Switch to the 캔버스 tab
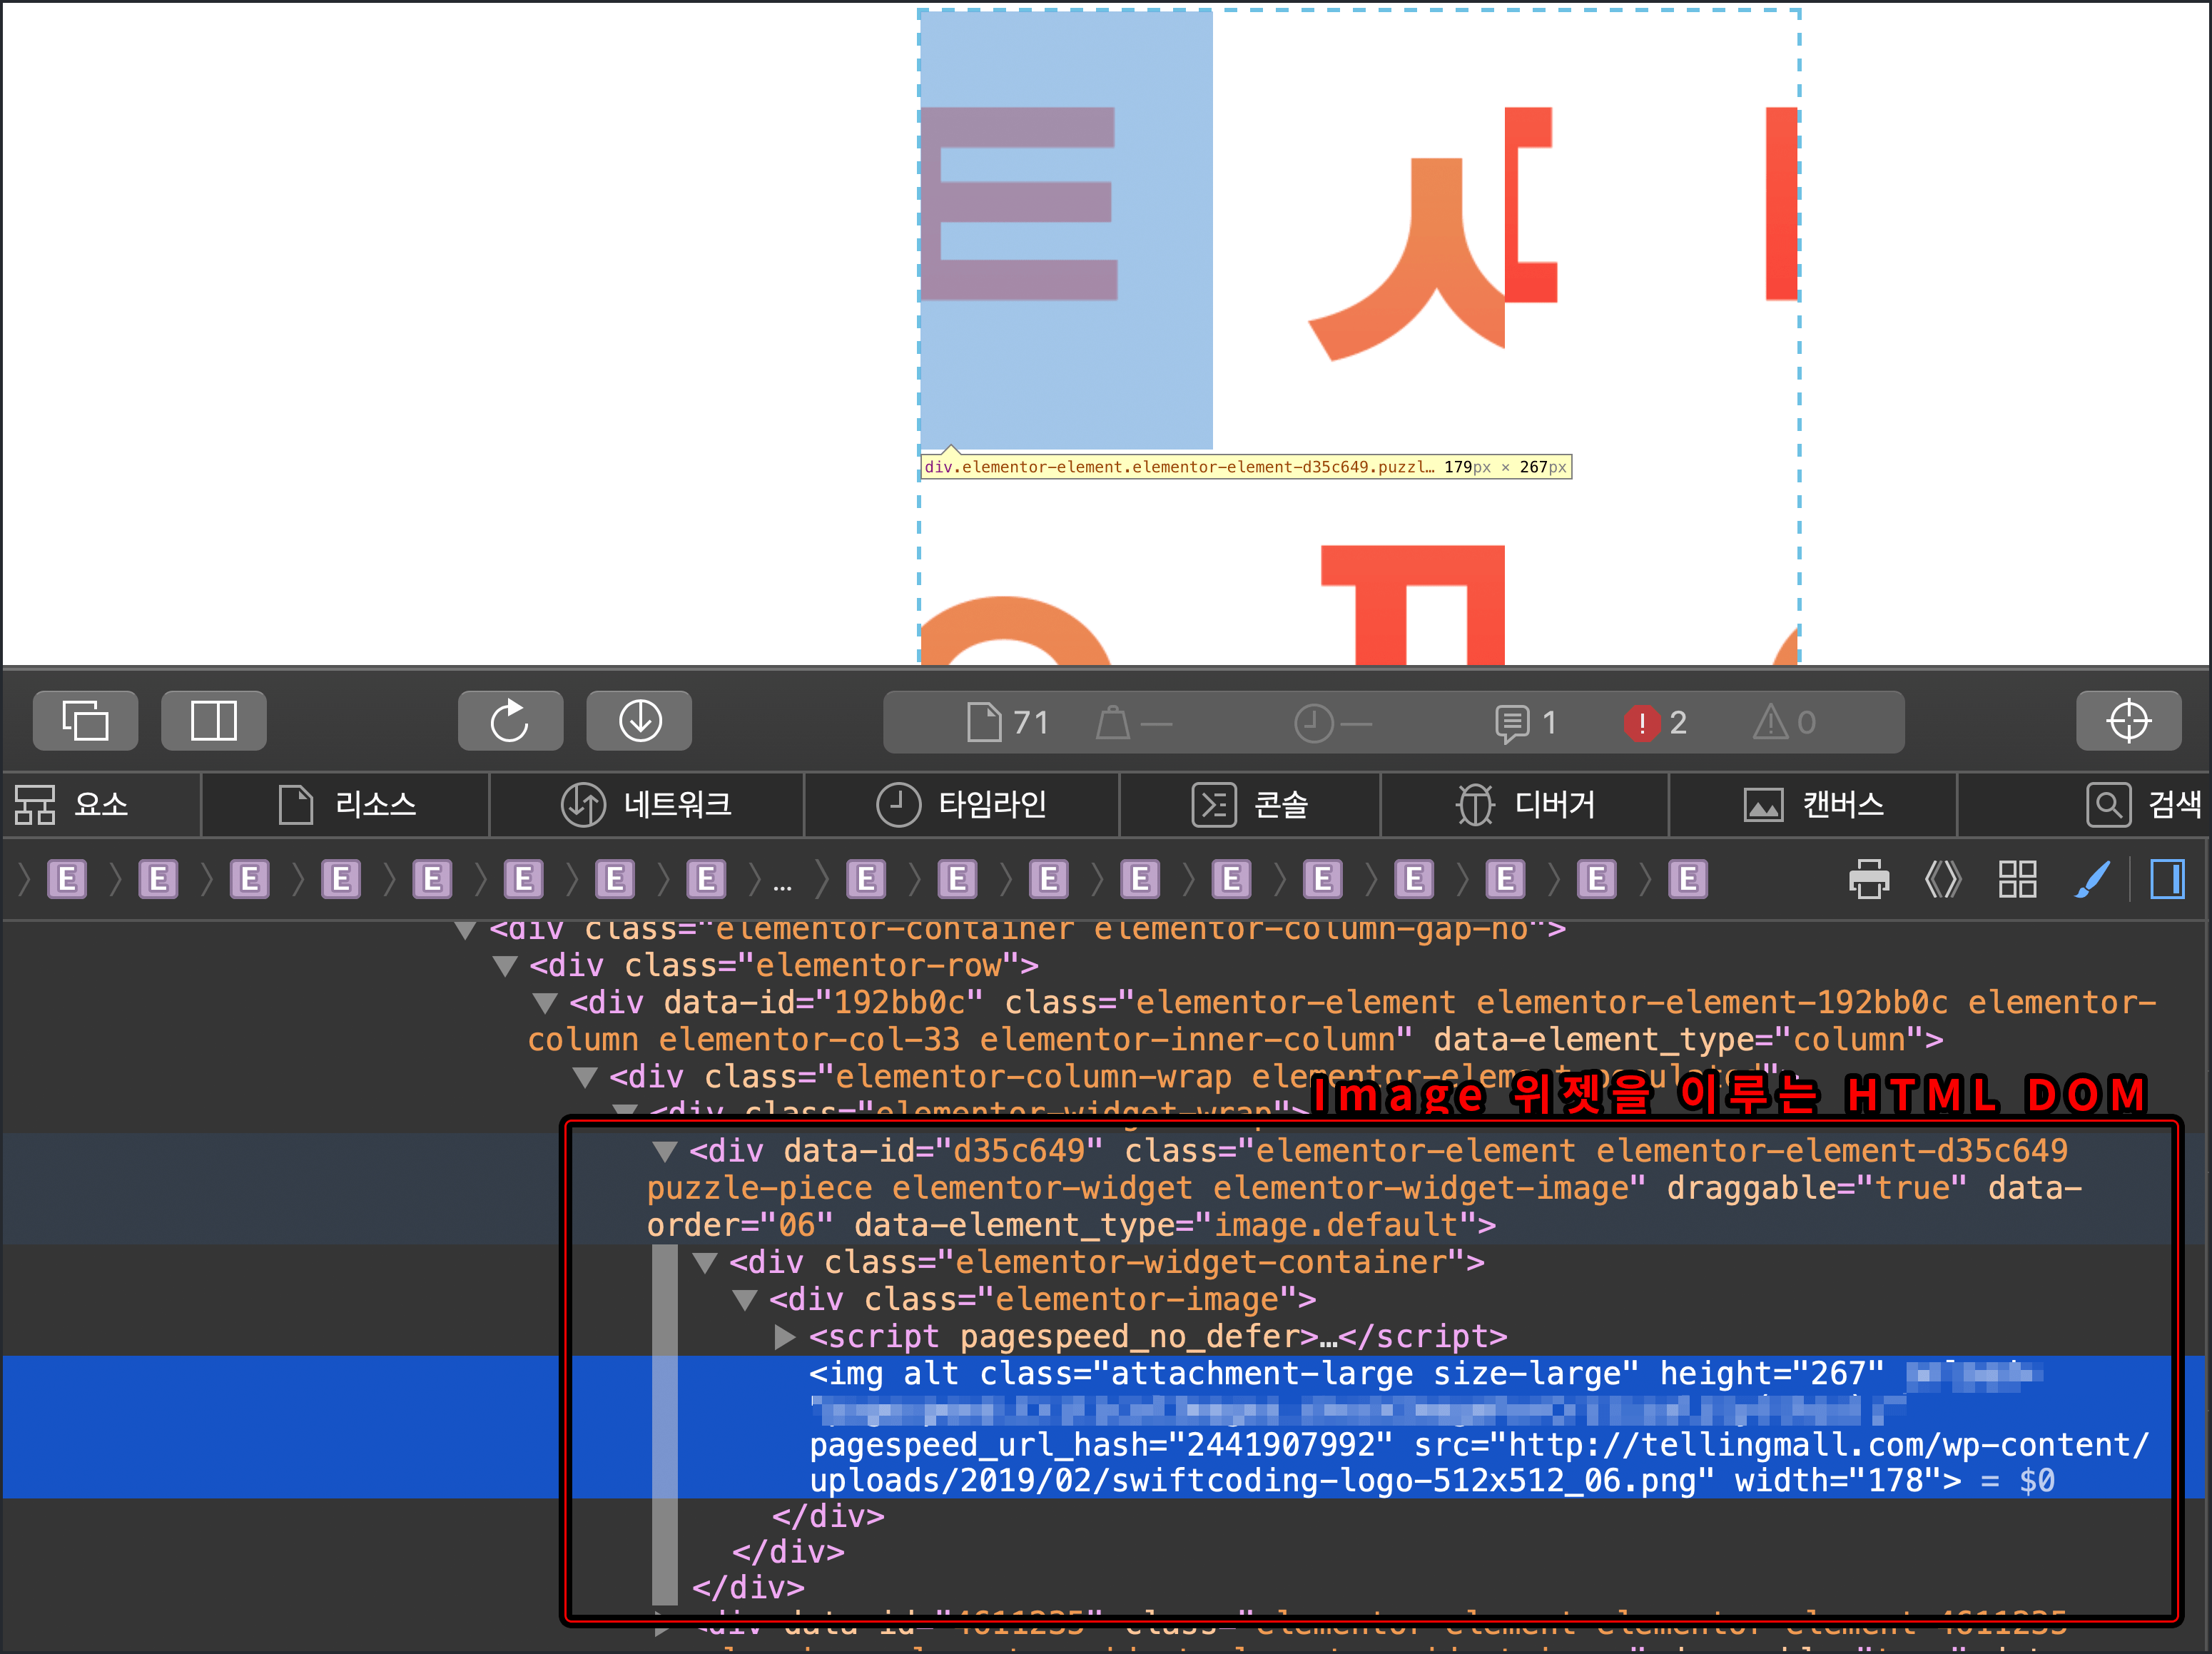Viewport: 2212px width, 1654px height. tap(1813, 805)
